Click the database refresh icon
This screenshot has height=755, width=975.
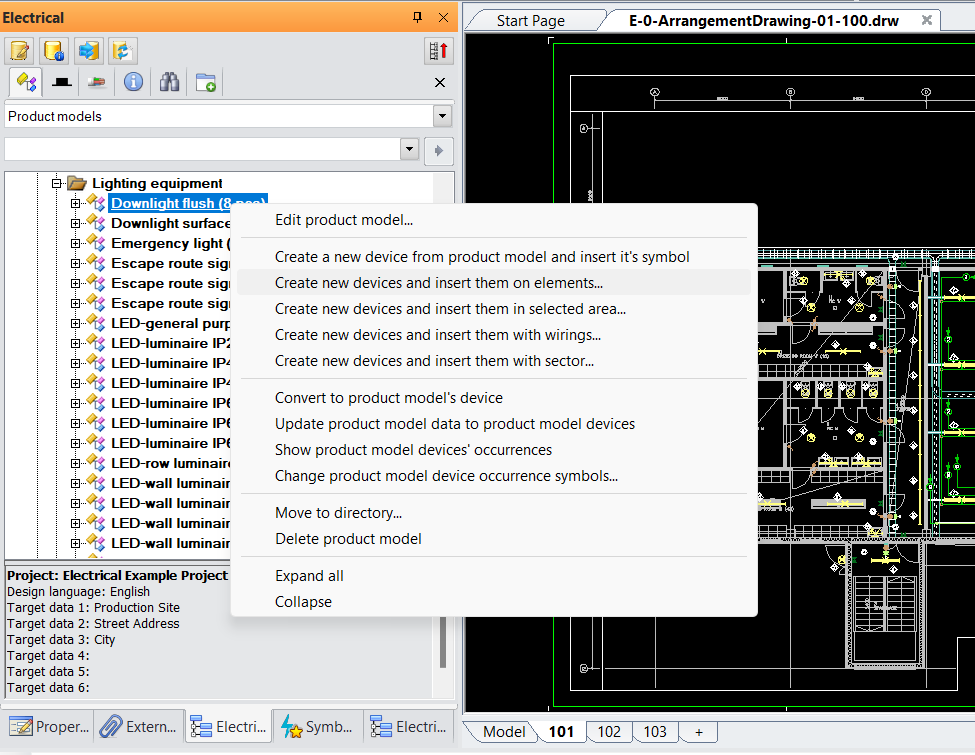click(123, 50)
